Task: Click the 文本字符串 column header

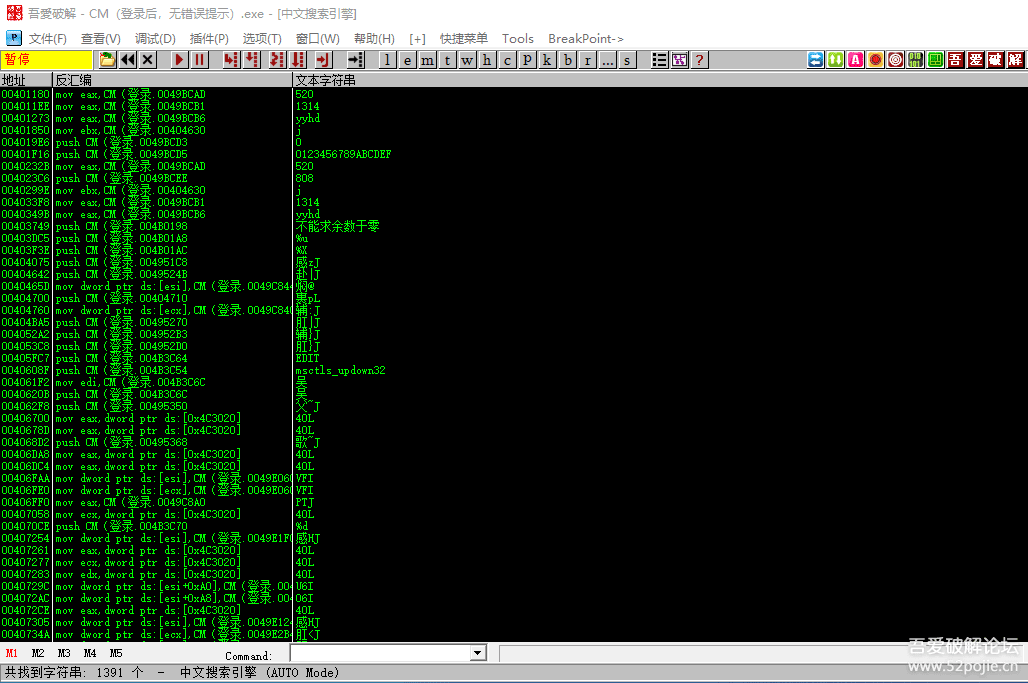Action: (x=325, y=80)
